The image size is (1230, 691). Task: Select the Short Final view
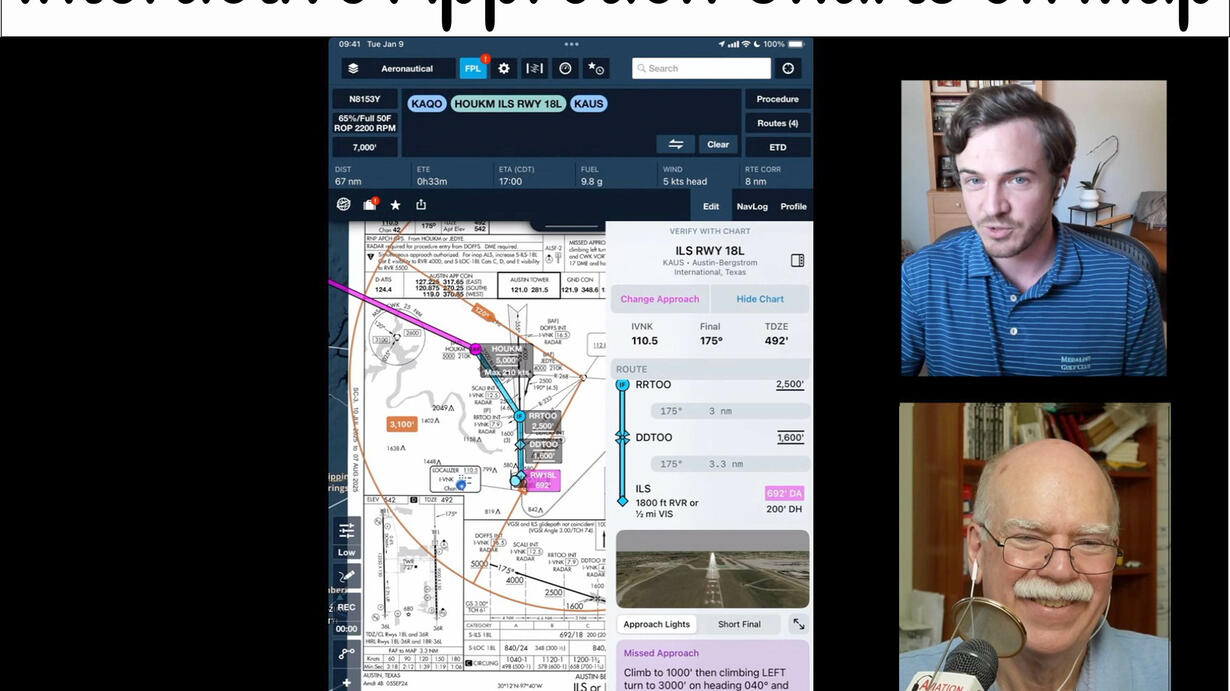click(x=738, y=624)
